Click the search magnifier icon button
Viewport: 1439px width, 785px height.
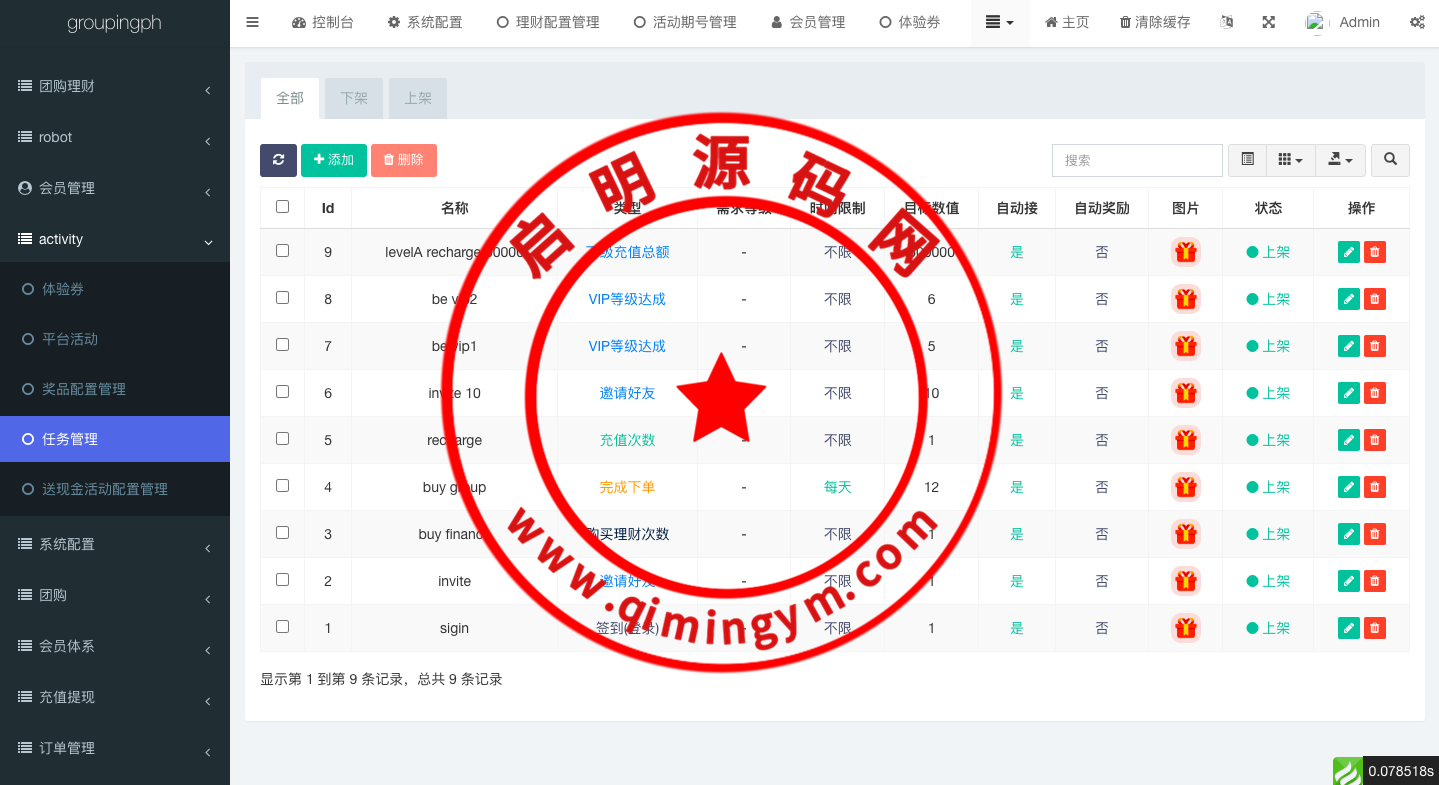pos(1390,160)
